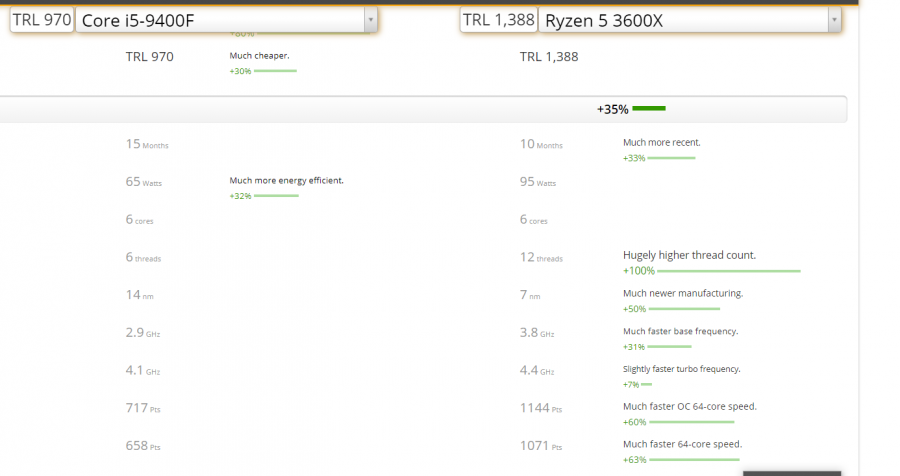Click 'Much newer manufacturing.' text
Image resolution: width=900 pixels, height=476 pixels.
click(x=683, y=293)
